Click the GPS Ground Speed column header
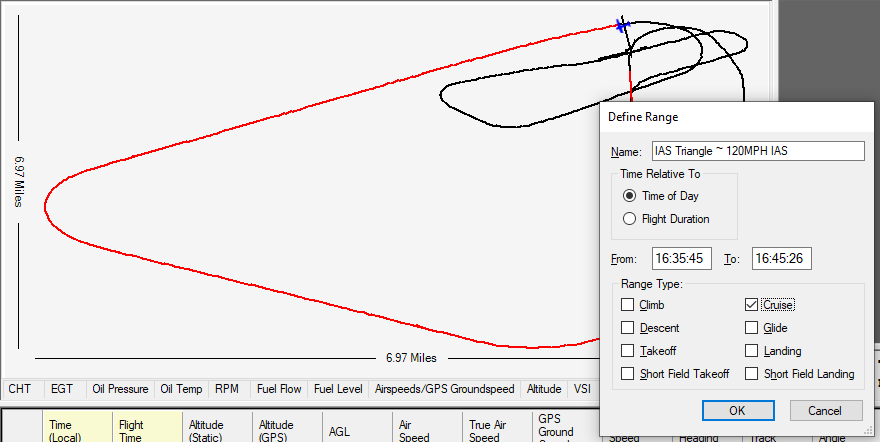The height and width of the screenshot is (442, 880). [566, 427]
